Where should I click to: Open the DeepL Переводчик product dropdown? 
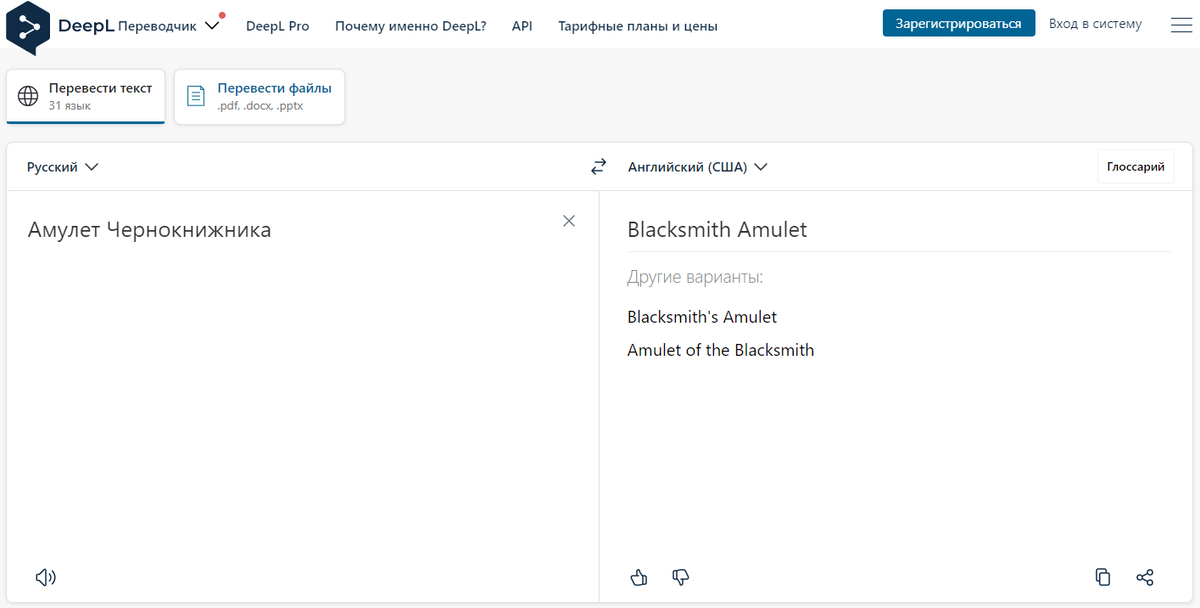coord(168,26)
